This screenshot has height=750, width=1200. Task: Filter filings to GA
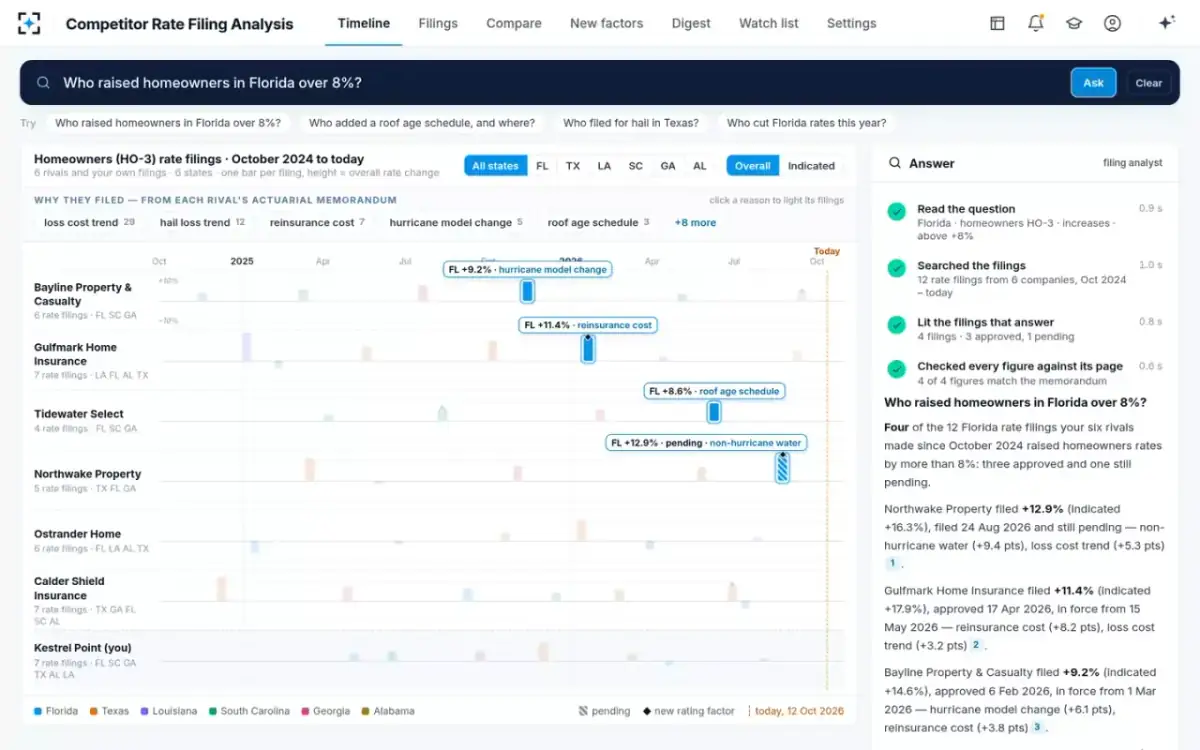(x=668, y=166)
